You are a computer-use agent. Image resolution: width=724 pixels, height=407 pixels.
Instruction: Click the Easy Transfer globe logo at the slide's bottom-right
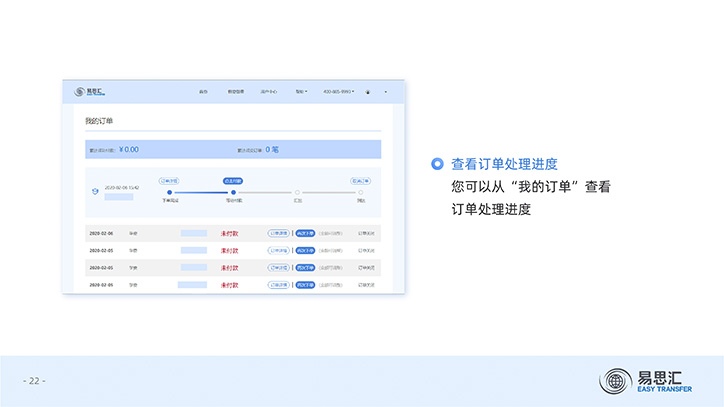615,381
